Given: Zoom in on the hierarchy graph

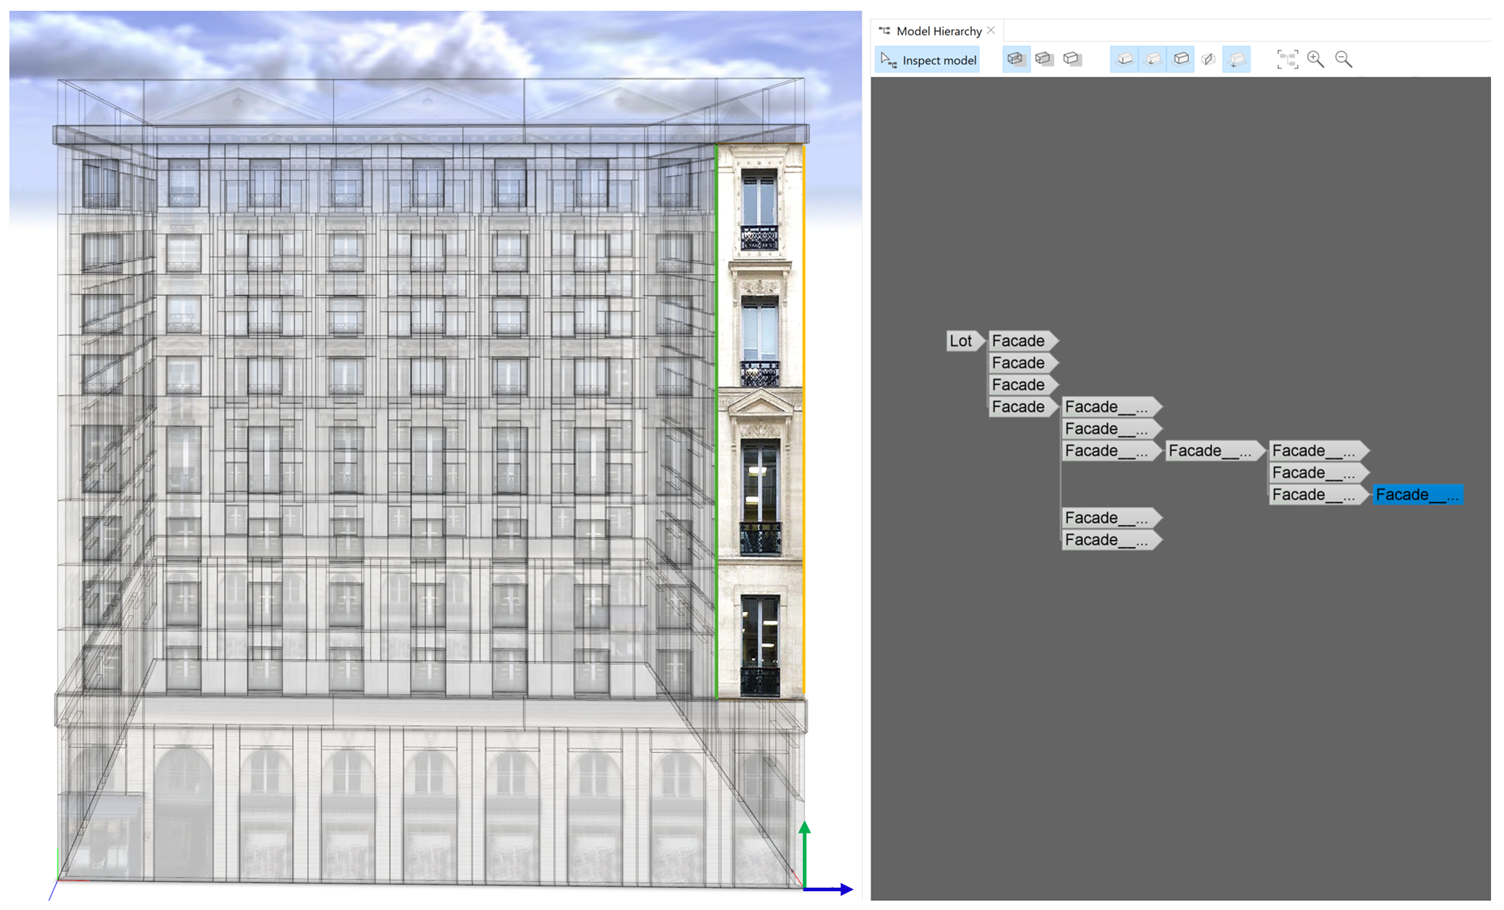Looking at the screenshot, I should [x=1316, y=59].
